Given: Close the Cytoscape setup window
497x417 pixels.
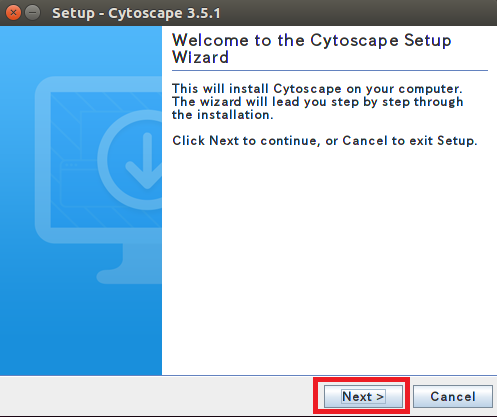Looking at the screenshot, I should 13,13.
